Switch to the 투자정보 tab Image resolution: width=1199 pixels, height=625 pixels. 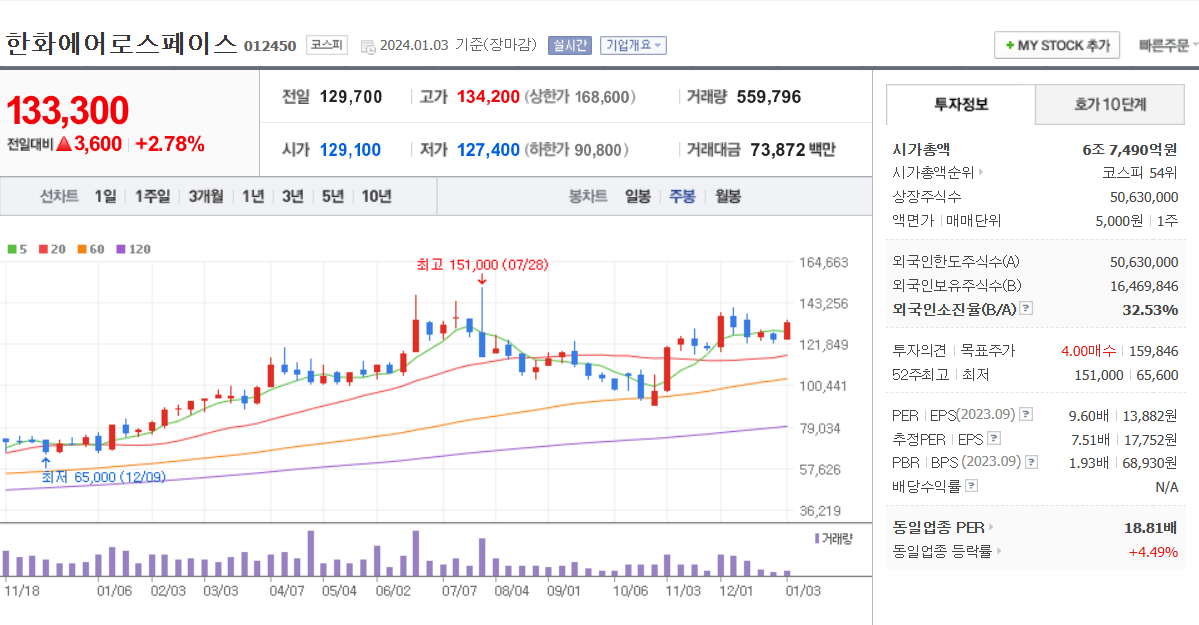click(960, 105)
